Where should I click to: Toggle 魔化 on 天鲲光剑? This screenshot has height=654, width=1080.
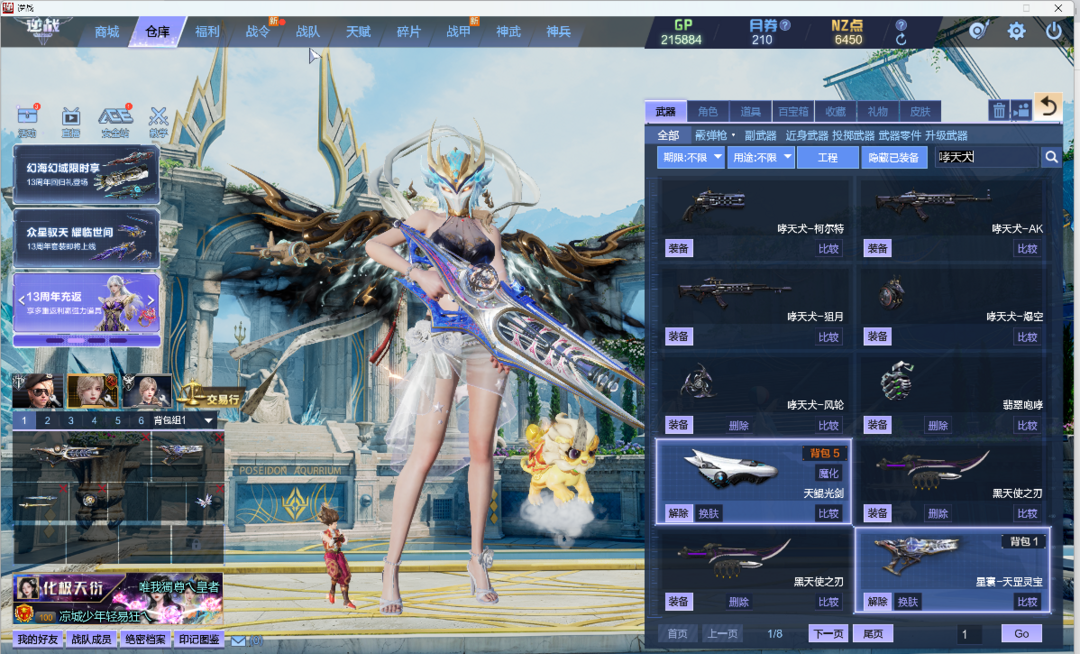(x=829, y=474)
